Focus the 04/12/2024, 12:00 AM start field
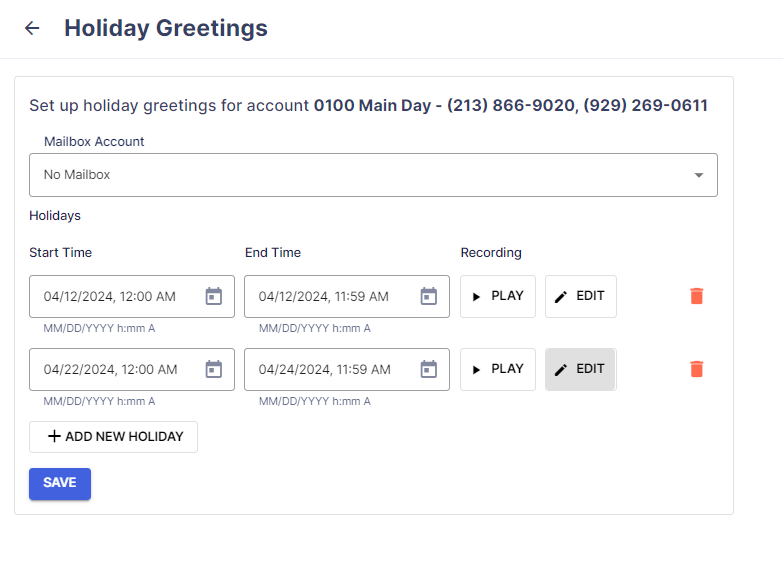The height and width of the screenshot is (578, 783). point(132,296)
